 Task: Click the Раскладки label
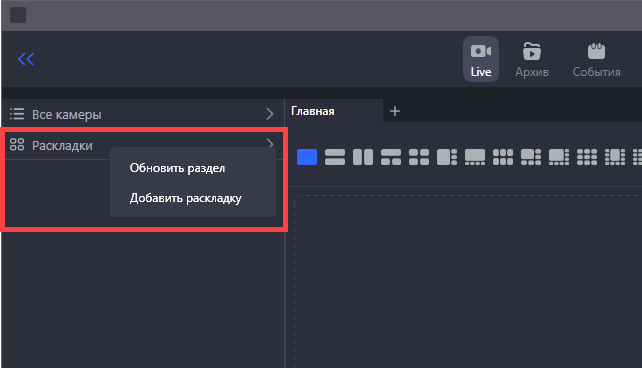click(x=62, y=145)
